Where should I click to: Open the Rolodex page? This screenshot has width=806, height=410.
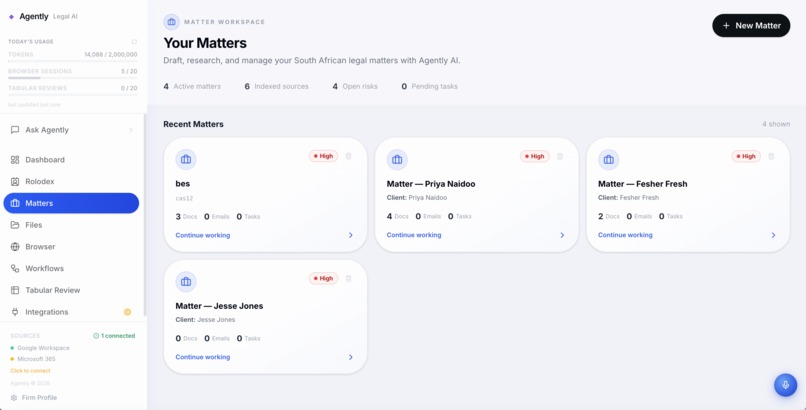(71, 181)
